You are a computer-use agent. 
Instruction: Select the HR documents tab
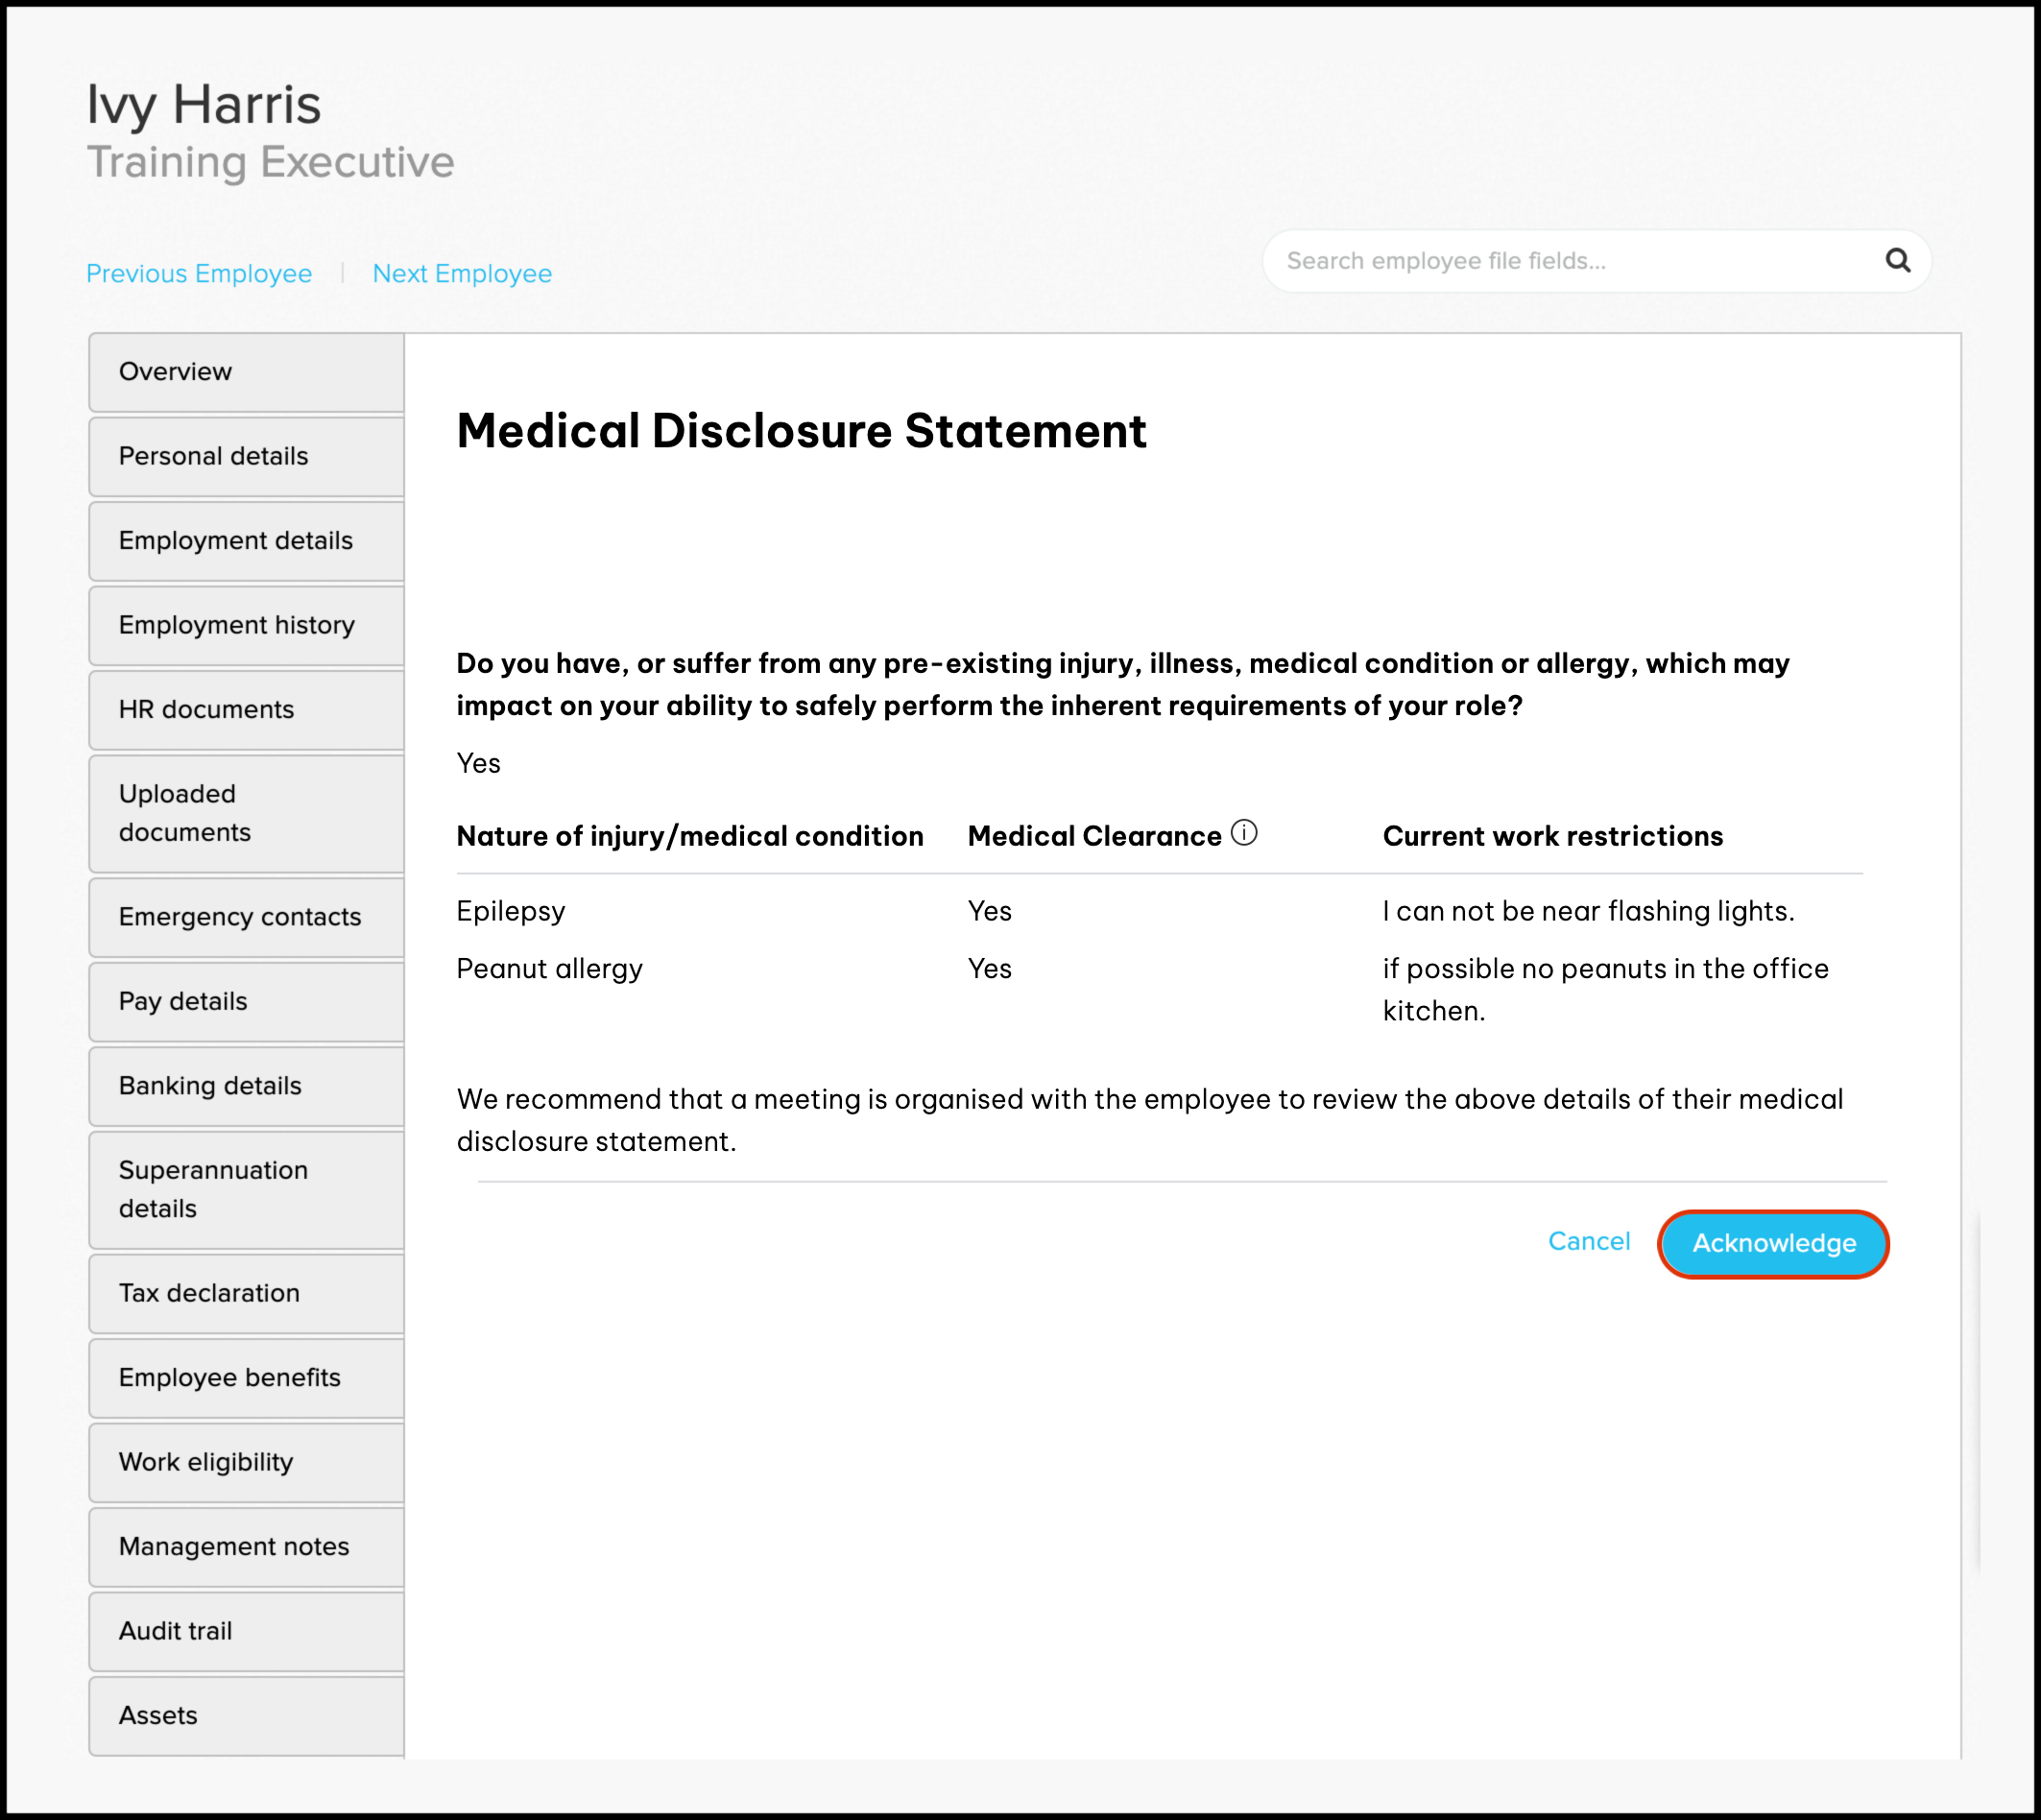(247, 710)
